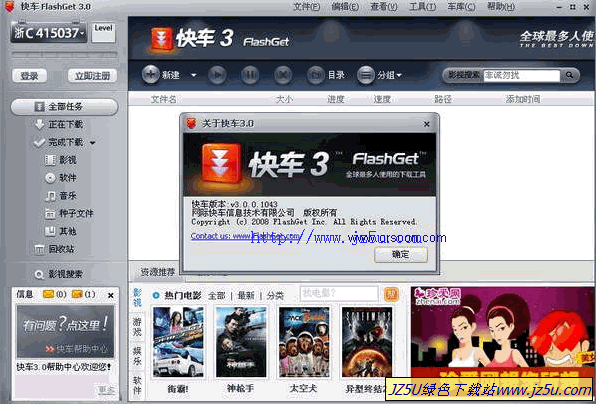The width and height of the screenshot is (596, 404).
Task: Click the 进度 column header
Action: (x=336, y=99)
